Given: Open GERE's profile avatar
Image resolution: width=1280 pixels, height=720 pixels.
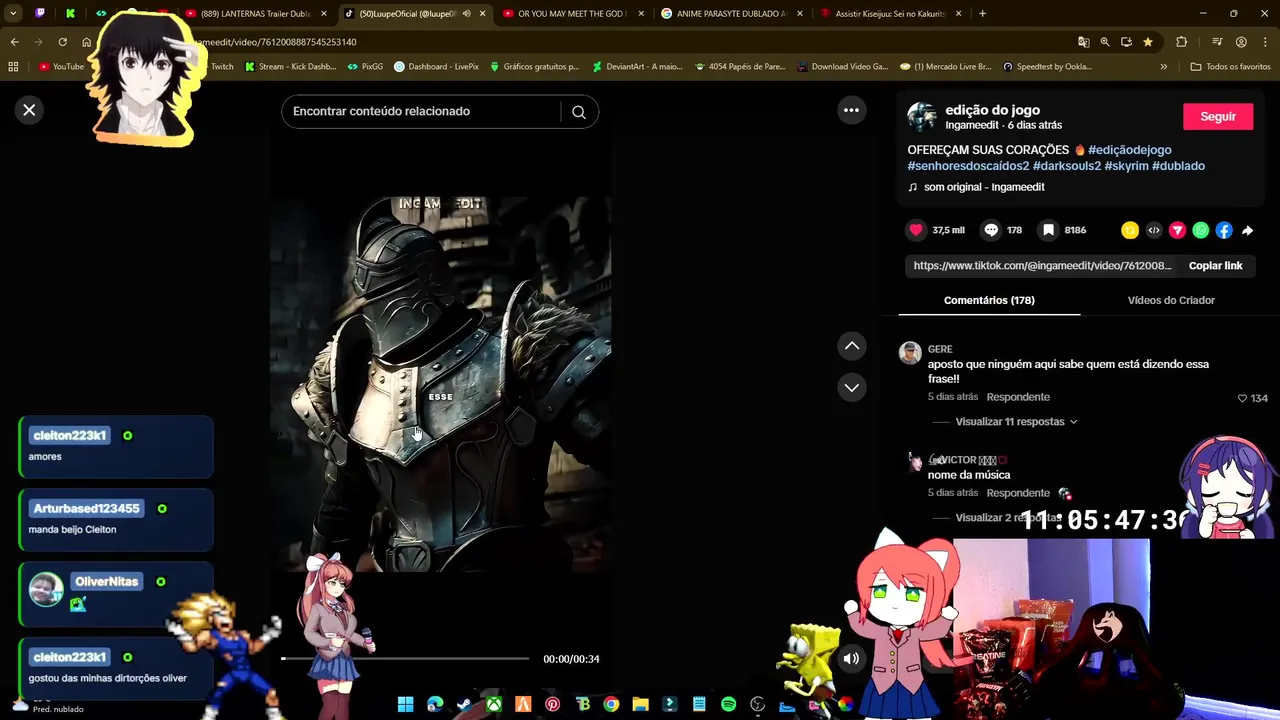Looking at the screenshot, I should tap(910, 353).
